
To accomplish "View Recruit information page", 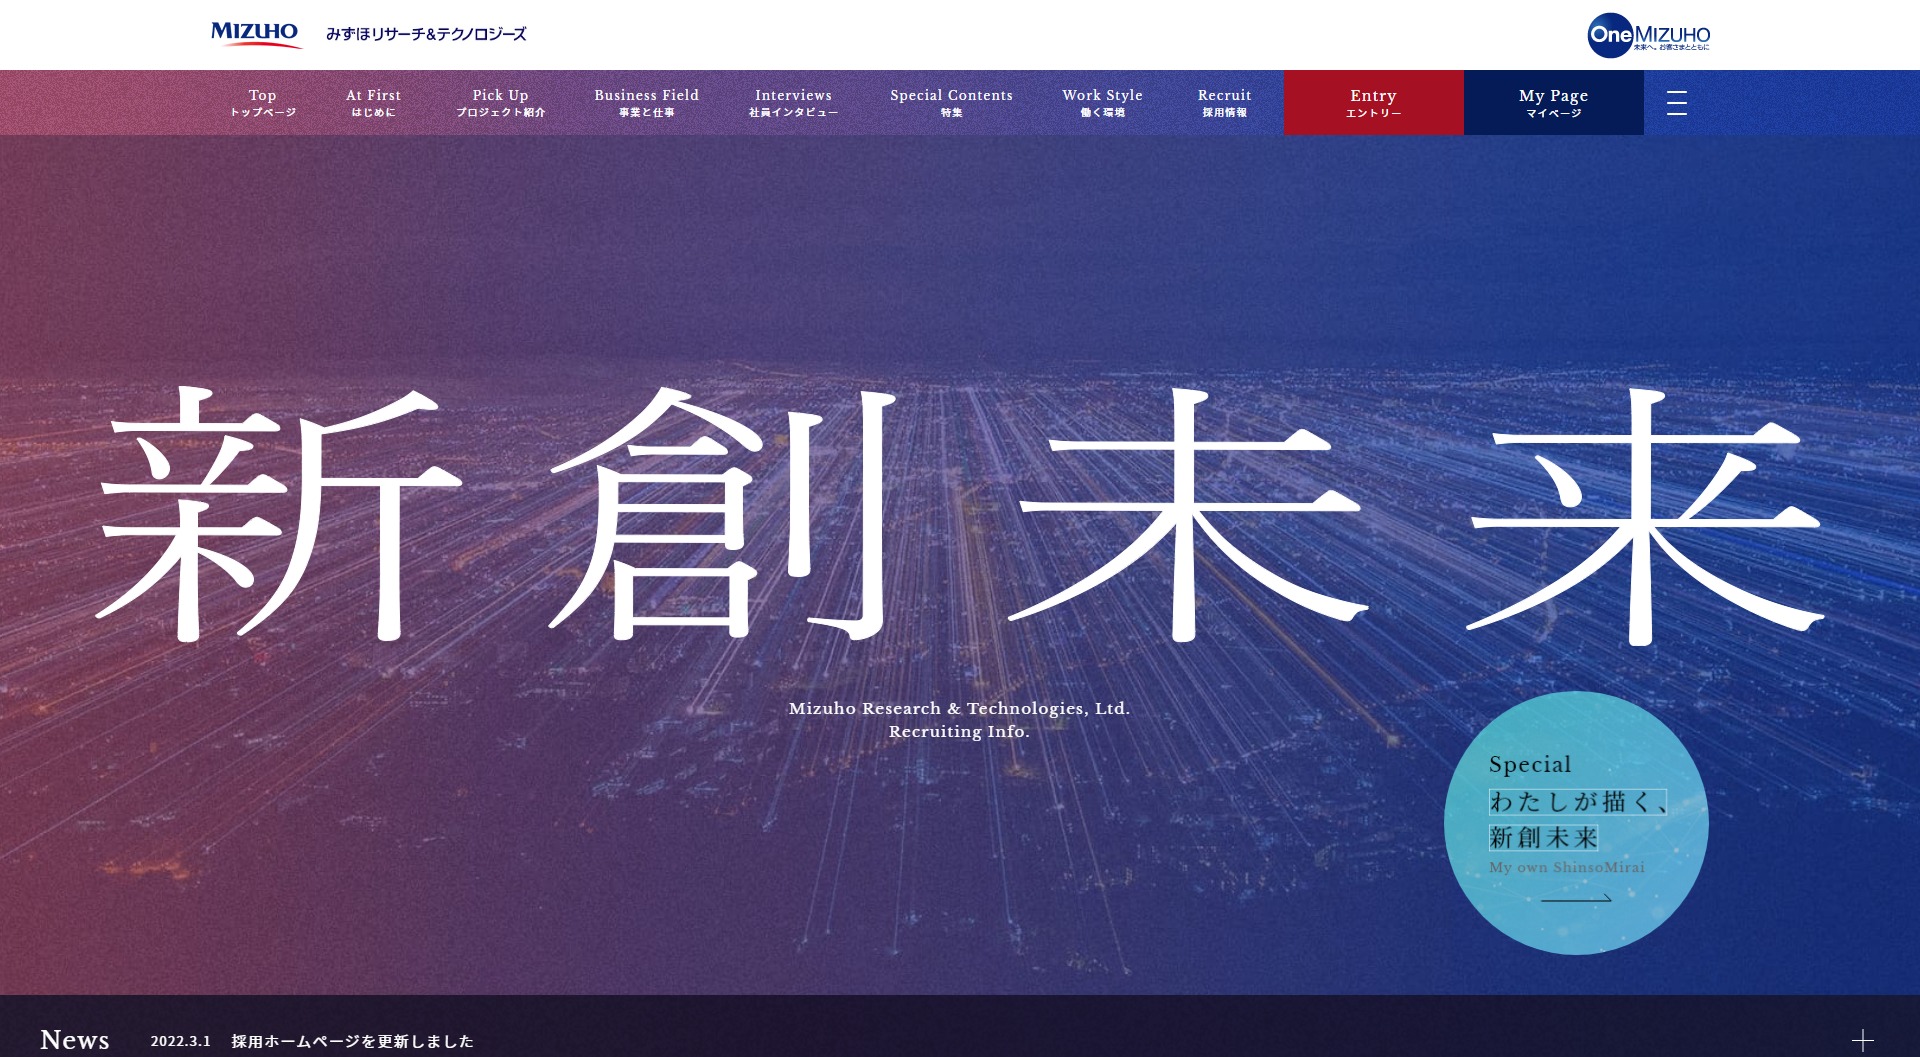I will [x=1224, y=103].
